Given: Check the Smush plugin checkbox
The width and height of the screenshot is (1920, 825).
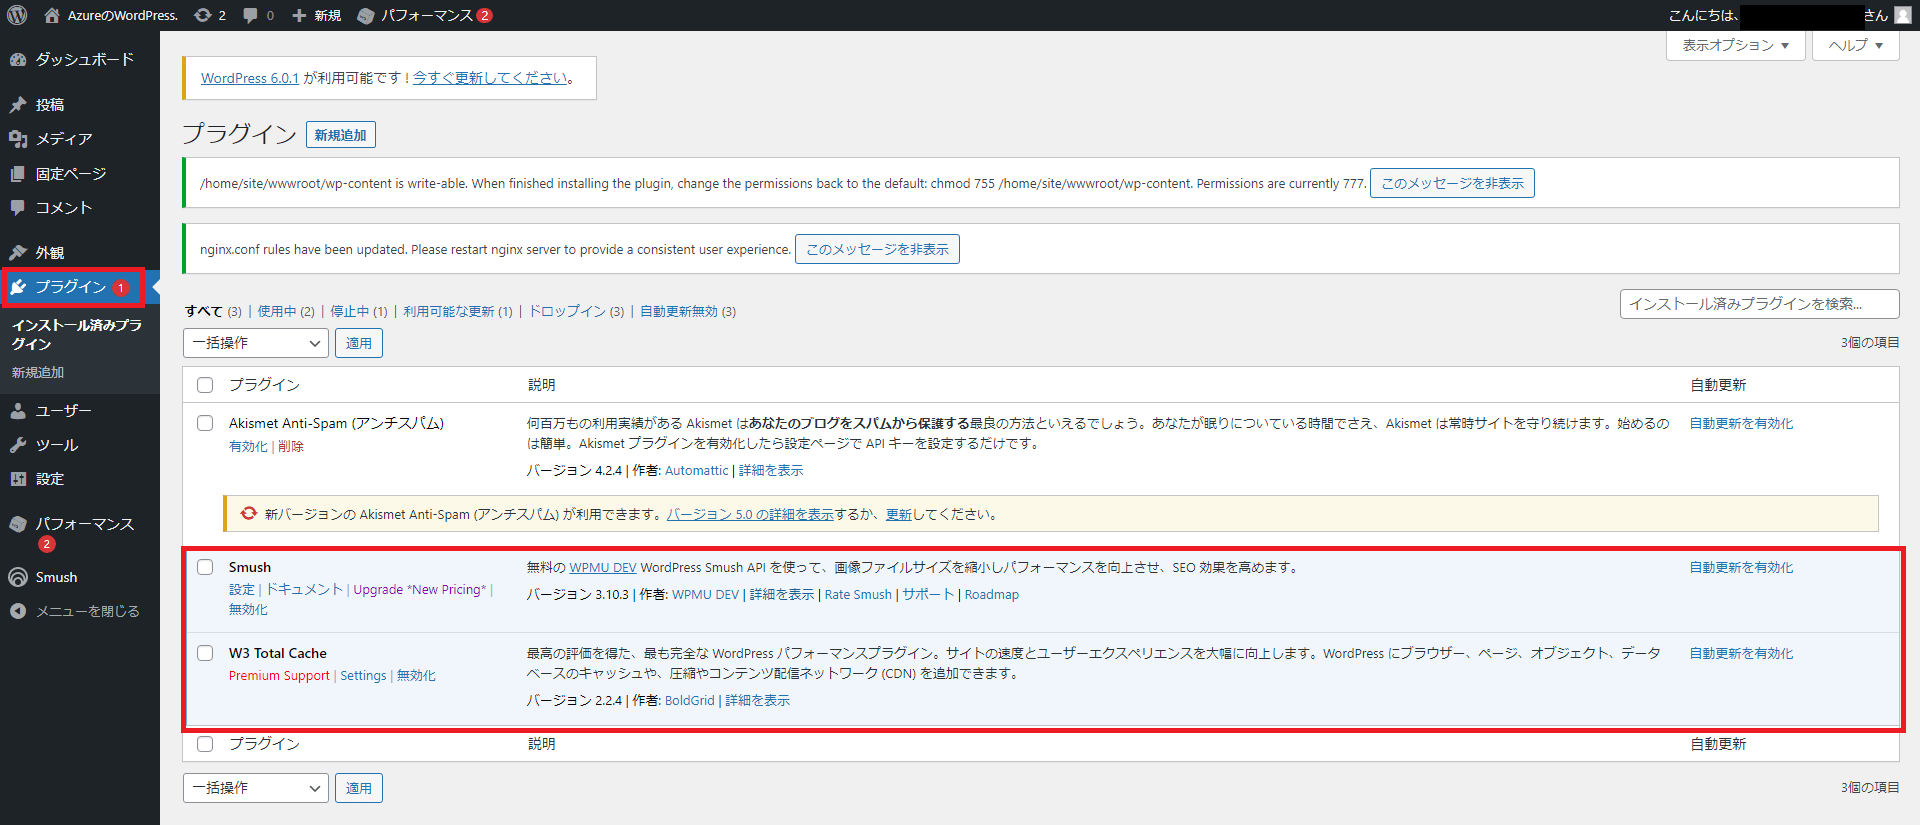Looking at the screenshot, I should click(x=205, y=567).
